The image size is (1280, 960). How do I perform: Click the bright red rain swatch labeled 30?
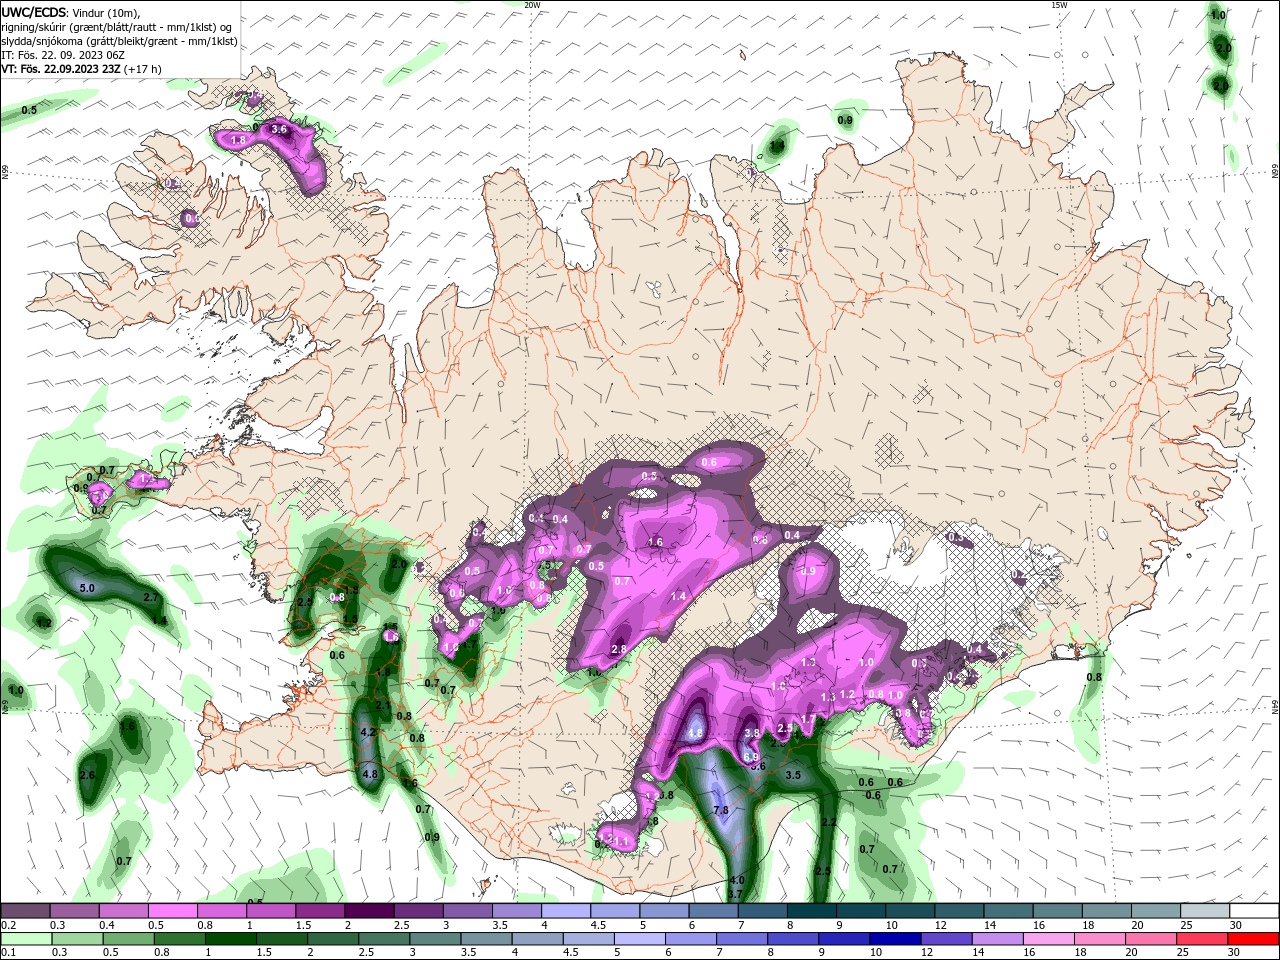[x=1254, y=939]
